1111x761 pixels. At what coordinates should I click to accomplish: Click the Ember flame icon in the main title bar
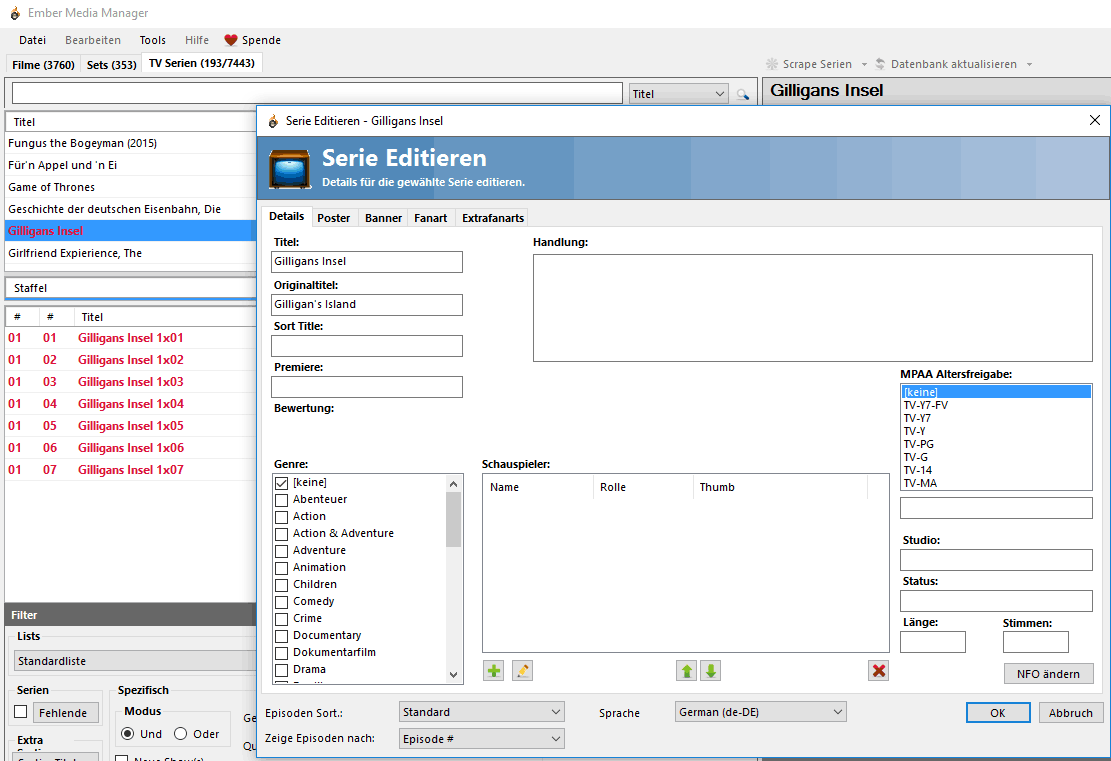15,13
